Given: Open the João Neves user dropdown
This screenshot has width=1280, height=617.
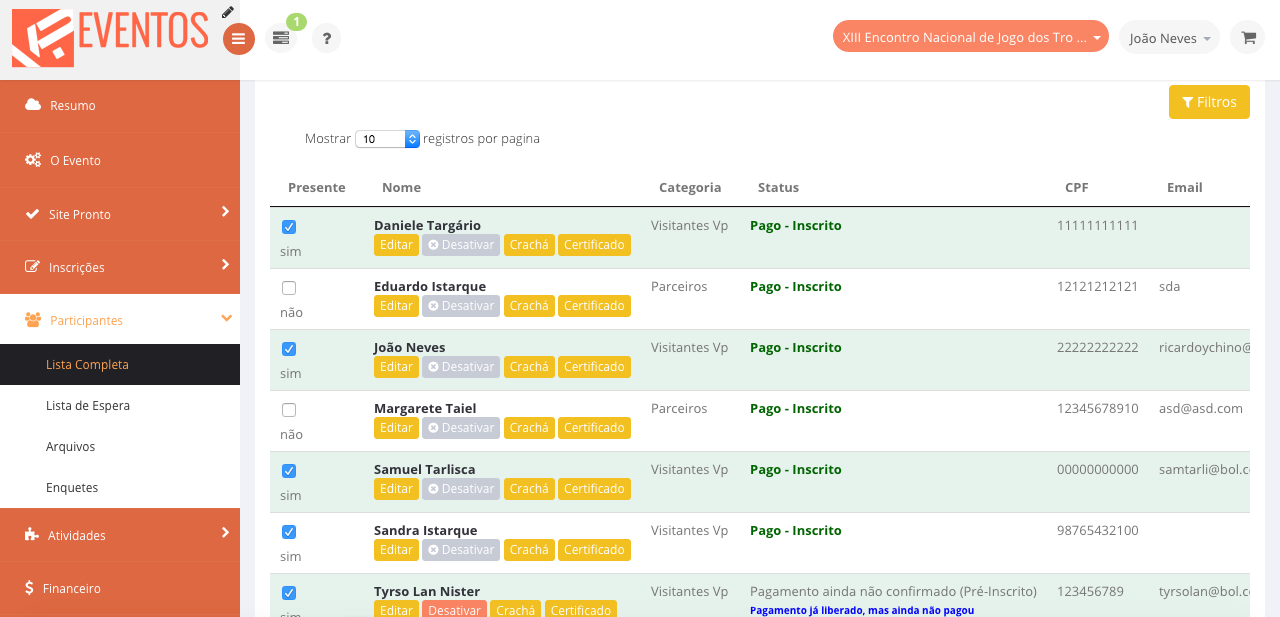Looking at the screenshot, I should click(1169, 38).
